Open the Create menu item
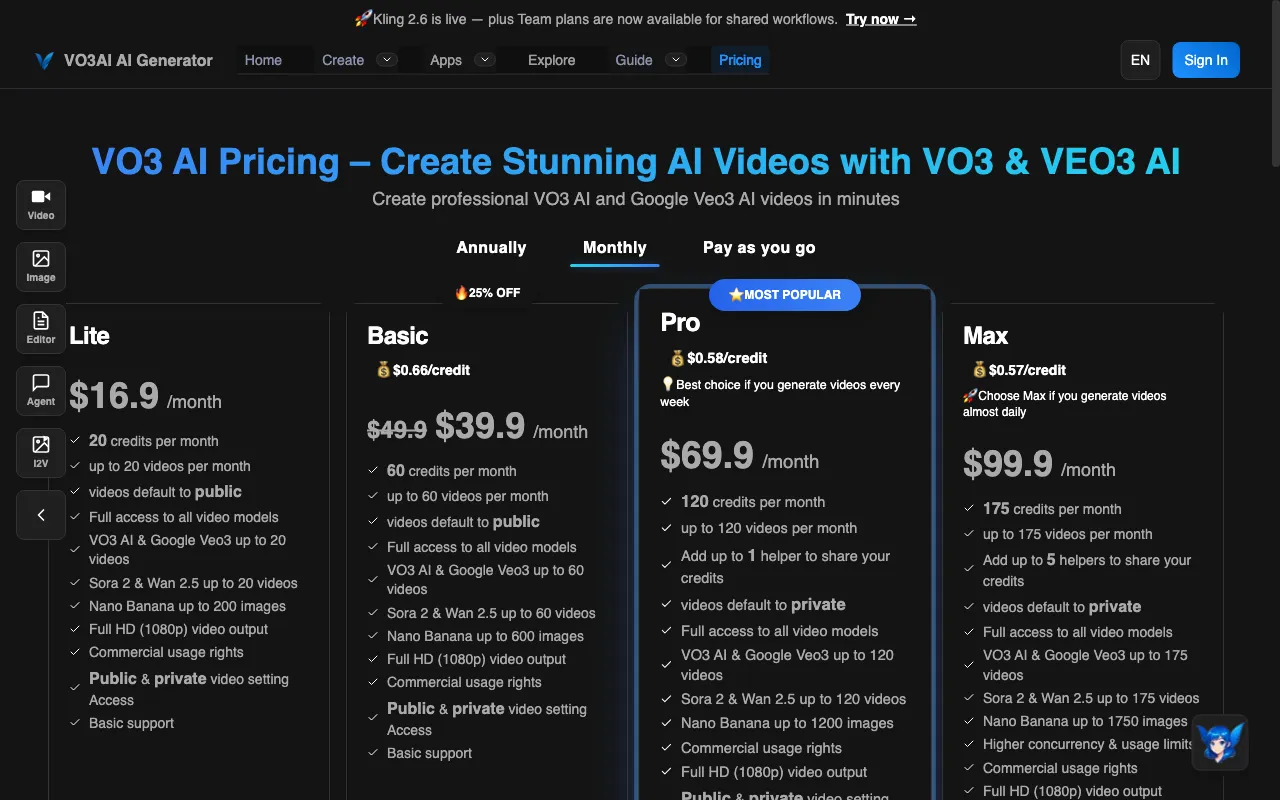 tap(343, 60)
